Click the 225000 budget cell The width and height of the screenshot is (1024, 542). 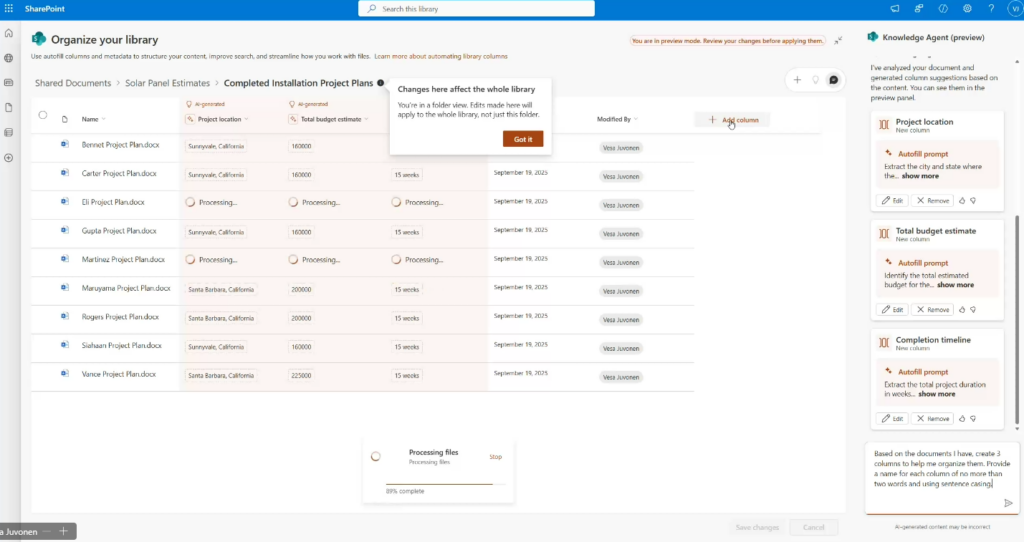301,375
